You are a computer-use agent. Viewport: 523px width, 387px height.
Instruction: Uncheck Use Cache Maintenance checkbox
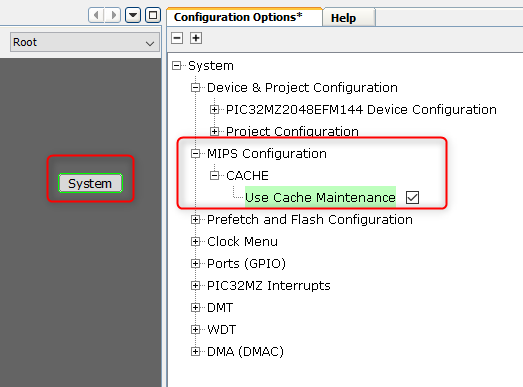(x=412, y=198)
